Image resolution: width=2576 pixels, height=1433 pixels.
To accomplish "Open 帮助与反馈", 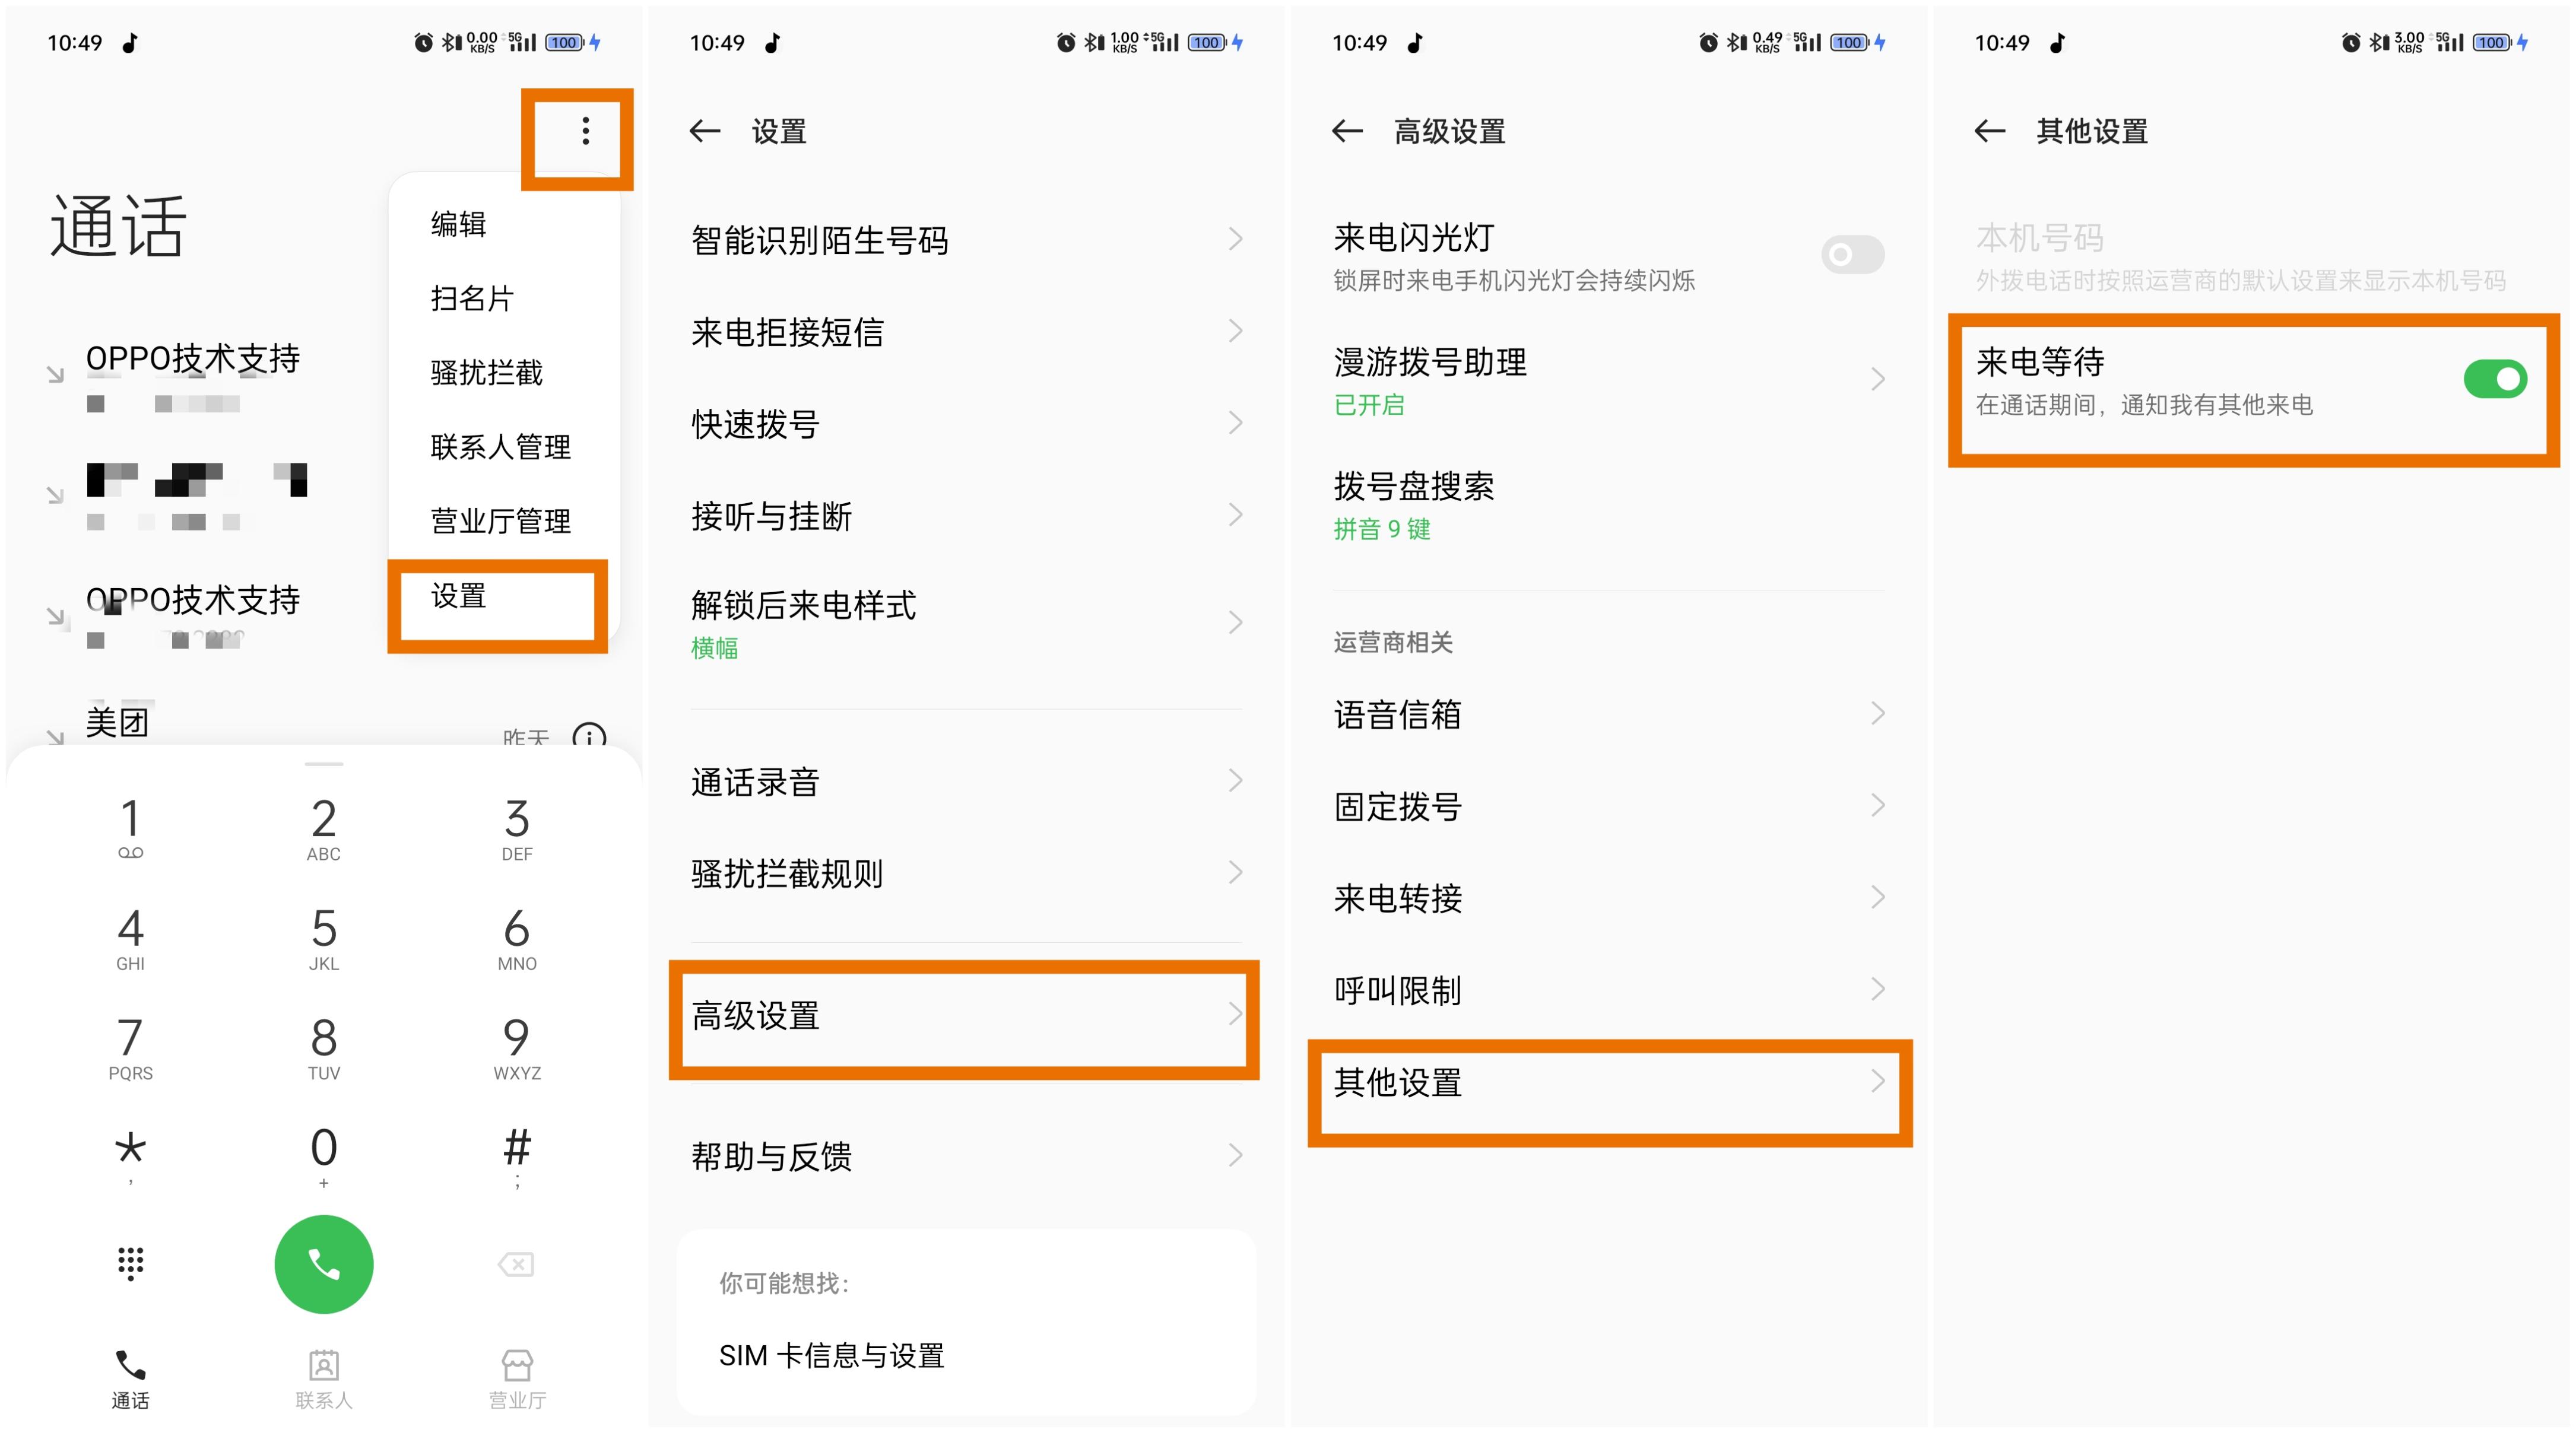I will [770, 1156].
